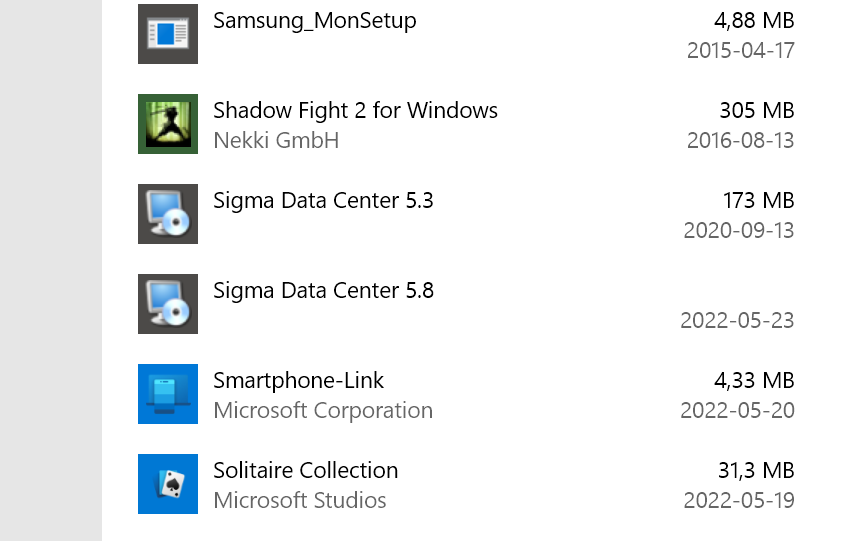Screen dimensions: 862x541
Task: Click the Solitaire Collection cards icon
Action: pyautogui.click(x=168, y=484)
